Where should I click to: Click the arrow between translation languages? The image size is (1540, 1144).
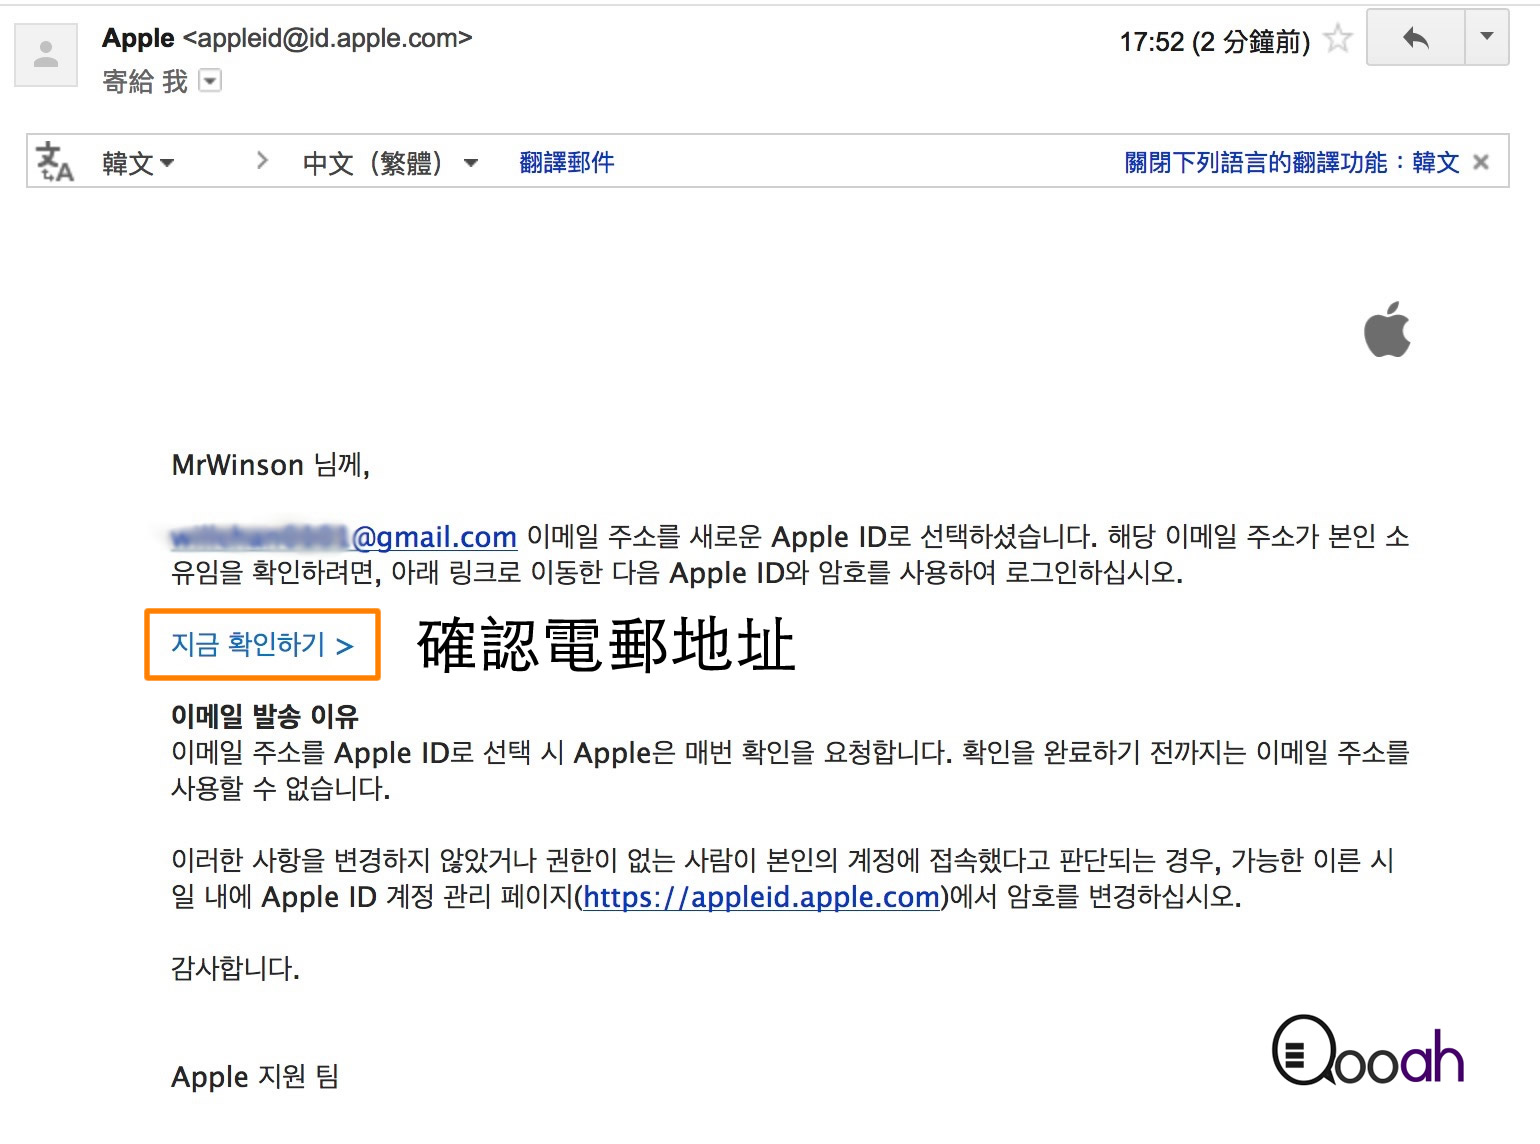(x=262, y=160)
